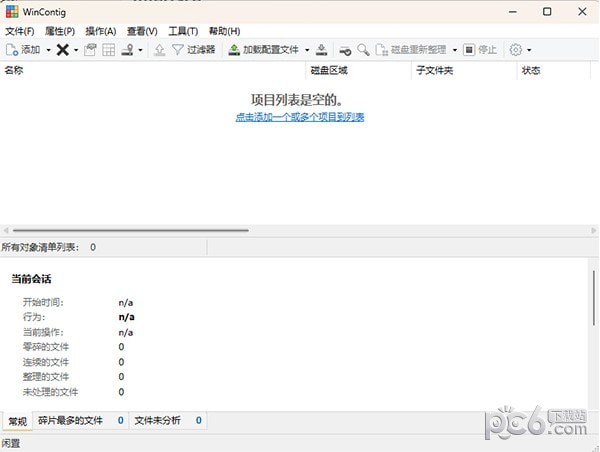Click the 添加 (Add) toolbar button
This screenshot has height=452, width=600.
[x=23, y=50]
